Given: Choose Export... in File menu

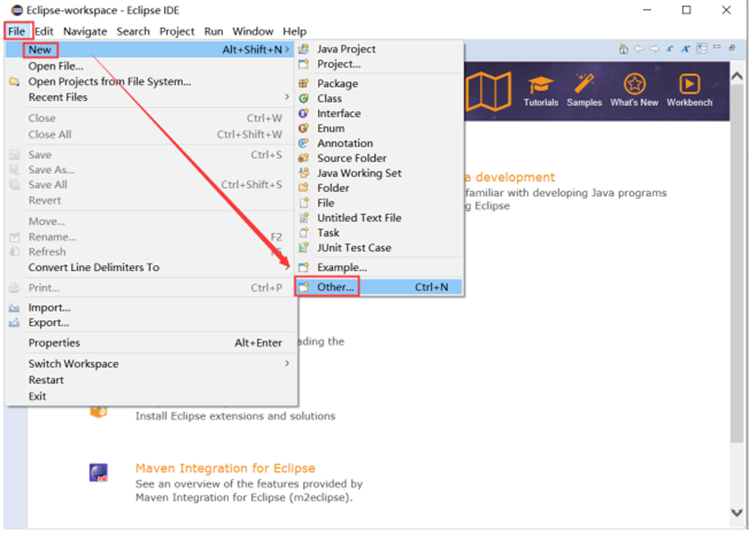Looking at the screenshot, I should point(151,323).
